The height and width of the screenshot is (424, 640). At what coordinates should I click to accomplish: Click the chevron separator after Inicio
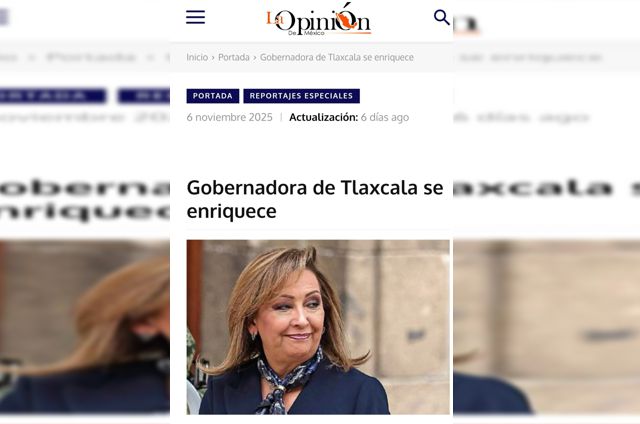(x=213, y=58)
